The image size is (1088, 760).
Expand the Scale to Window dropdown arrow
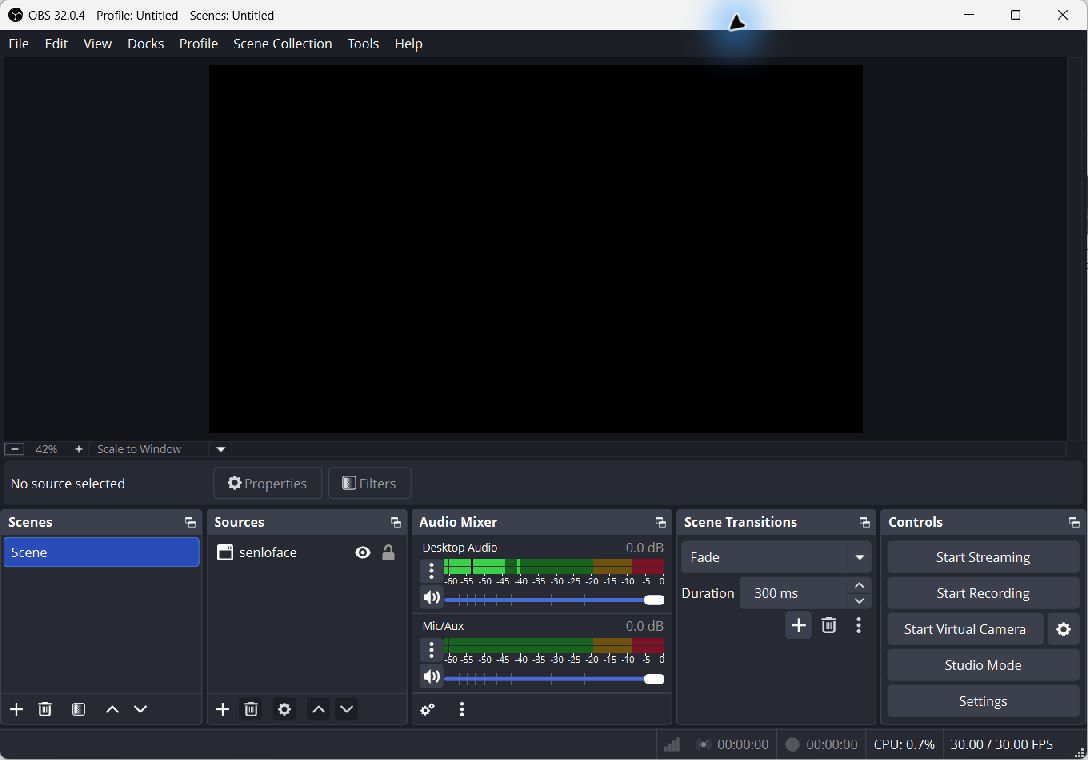tap(221, 450)
